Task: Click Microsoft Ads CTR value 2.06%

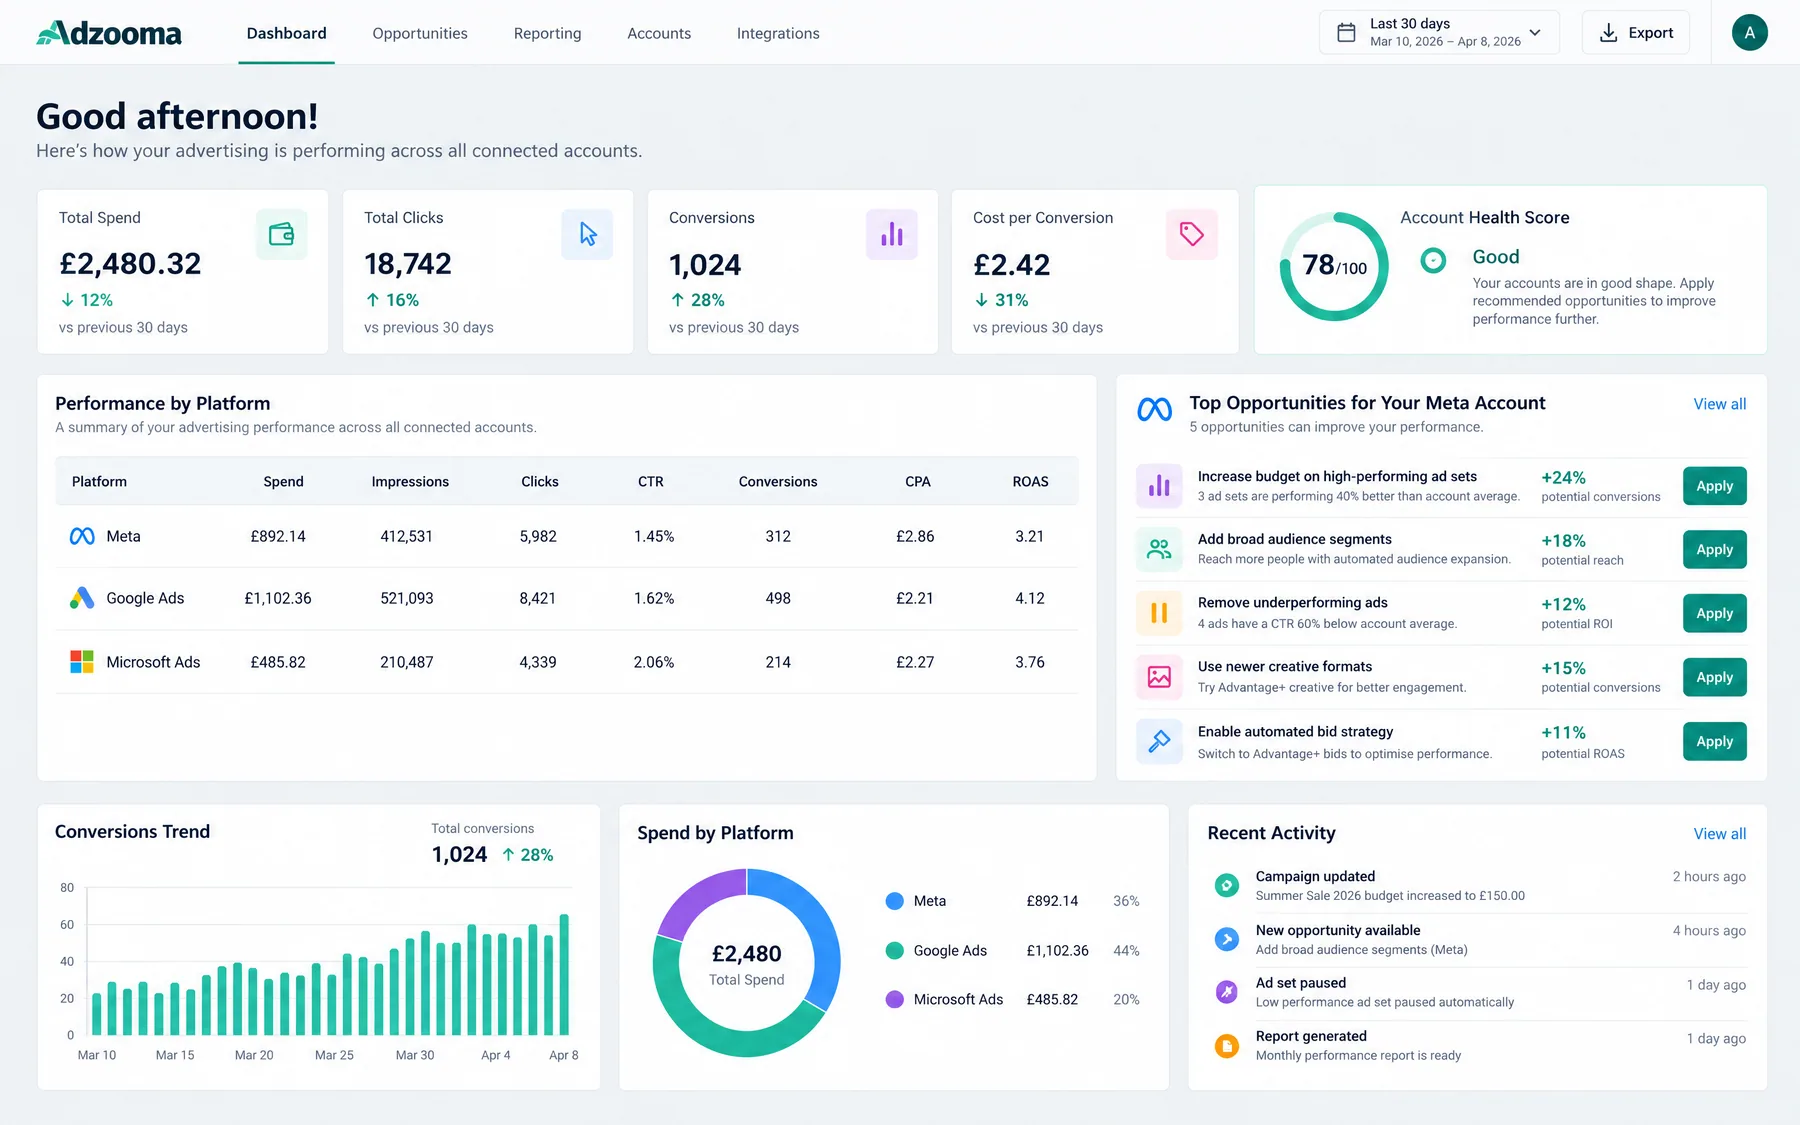Action: [654, 663]
